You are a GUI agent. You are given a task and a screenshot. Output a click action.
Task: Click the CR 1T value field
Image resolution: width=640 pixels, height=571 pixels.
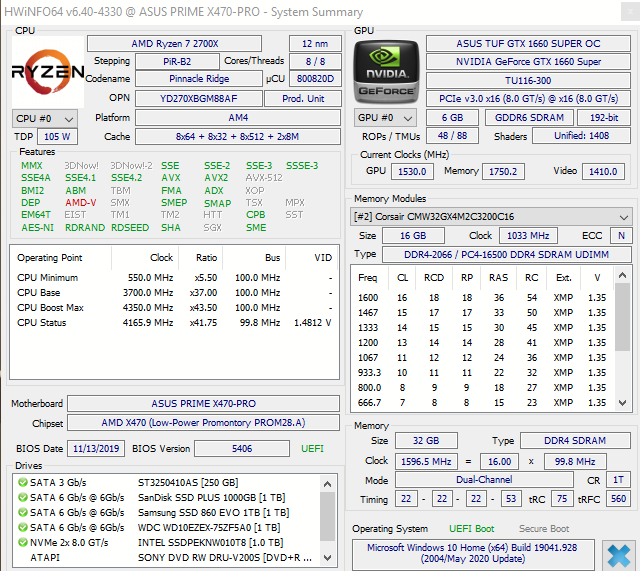tap(618, 480)
